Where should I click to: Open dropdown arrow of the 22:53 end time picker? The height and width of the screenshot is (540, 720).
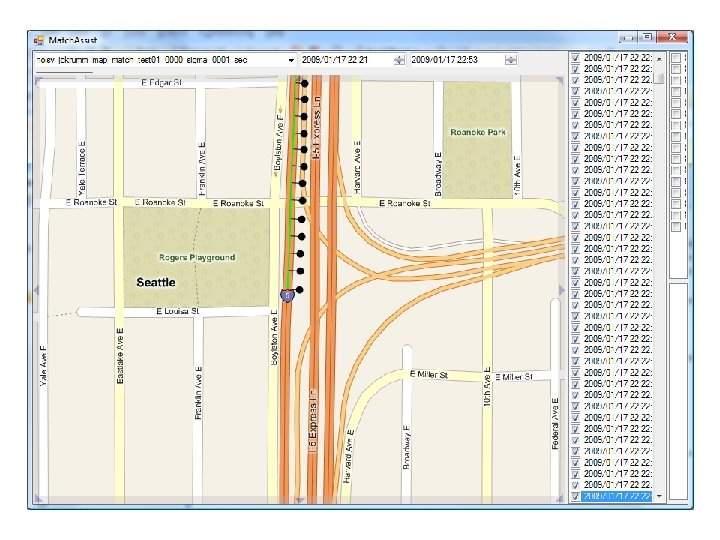pyautogui.click(x=511, y=60)
